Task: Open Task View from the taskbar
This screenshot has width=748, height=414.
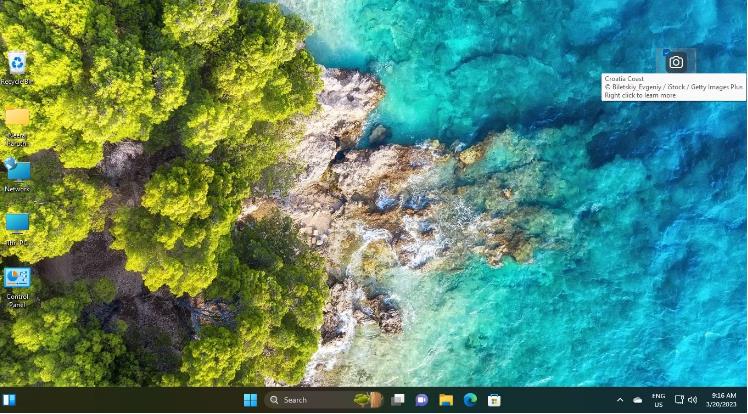Action: tap(398, 400)
